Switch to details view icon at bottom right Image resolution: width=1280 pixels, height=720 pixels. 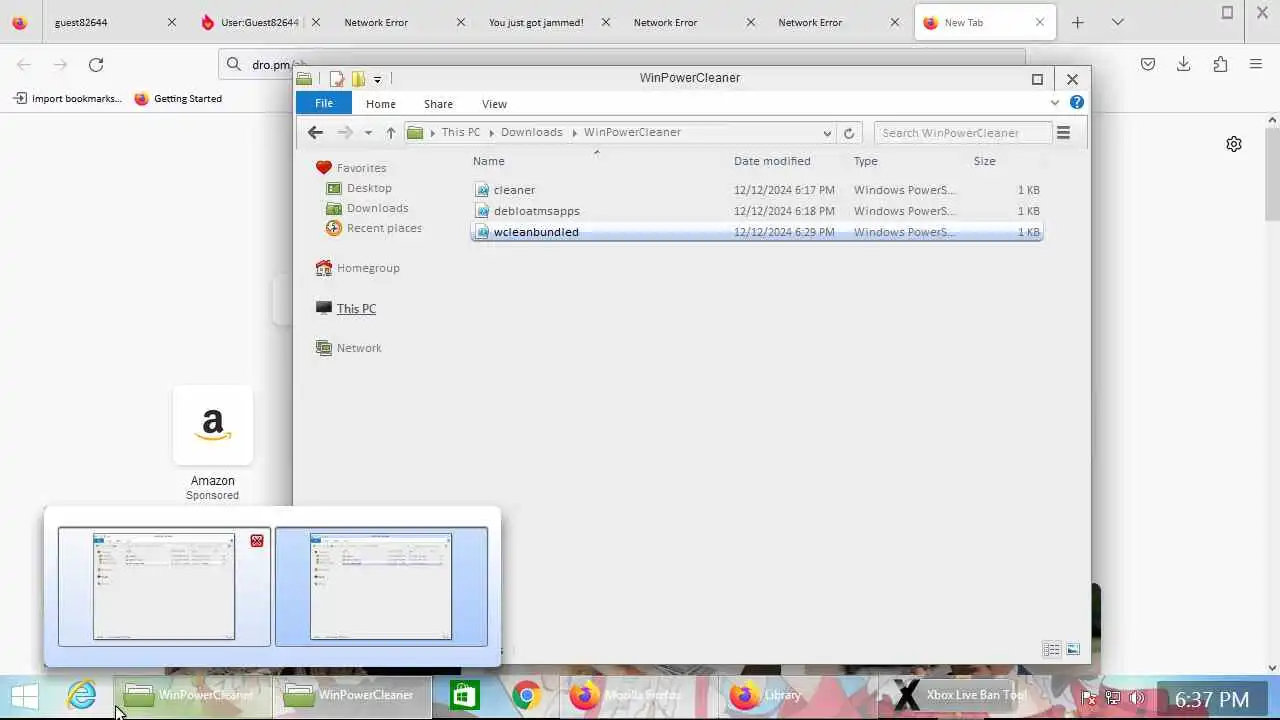coord(1051,650)
